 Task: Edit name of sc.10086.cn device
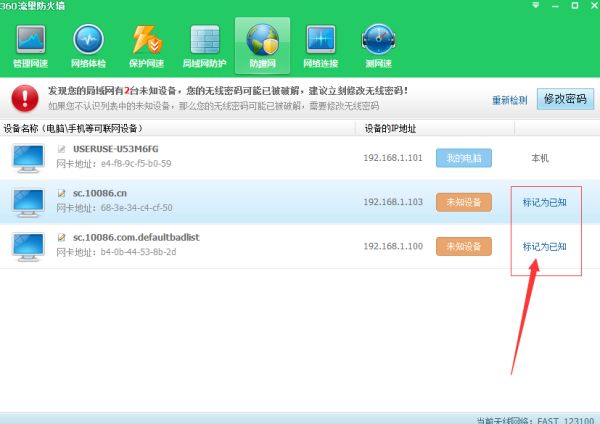61,193
